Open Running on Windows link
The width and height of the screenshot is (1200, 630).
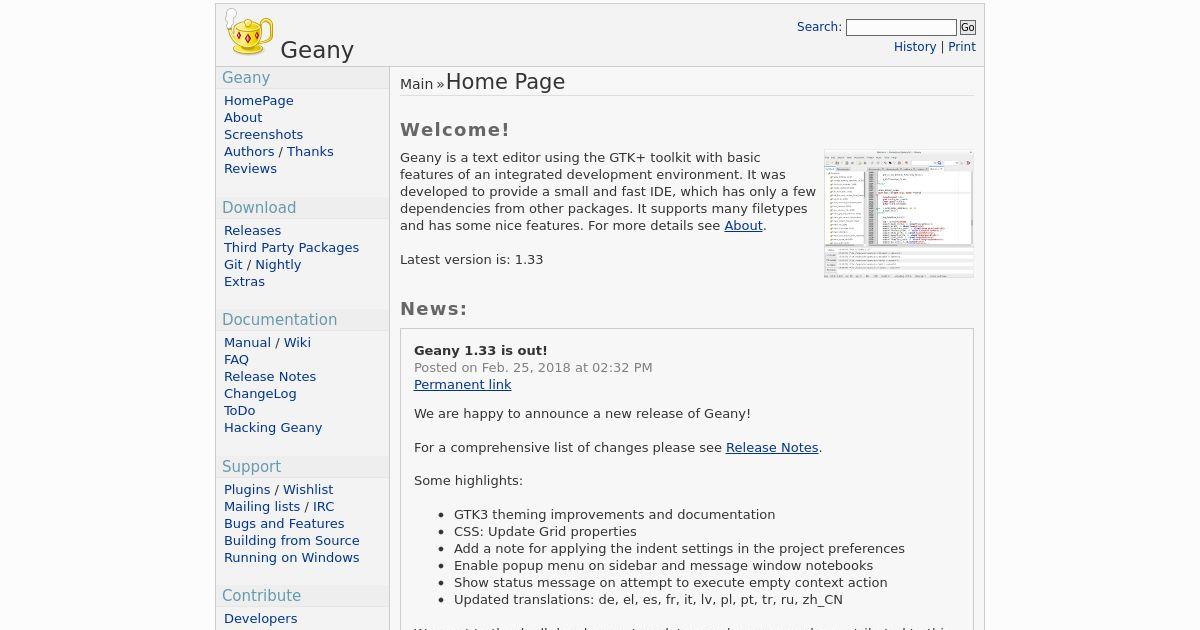point(291,558)
